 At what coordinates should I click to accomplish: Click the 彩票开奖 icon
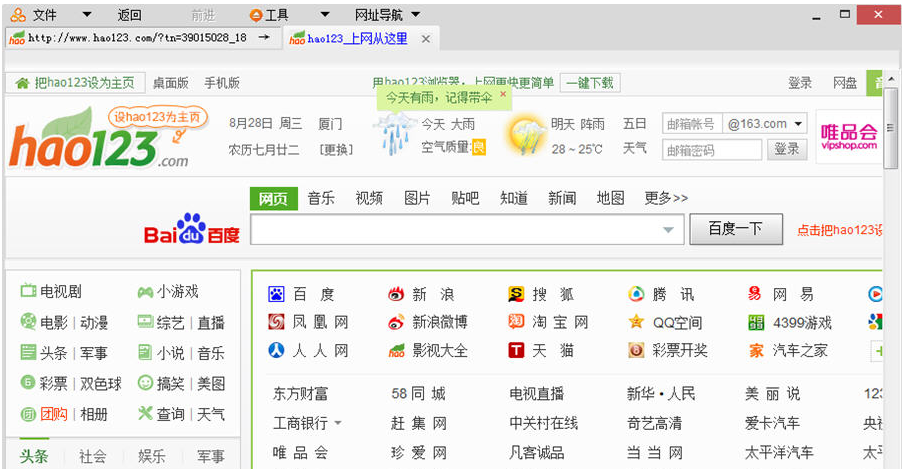click(x=636, y=350)
